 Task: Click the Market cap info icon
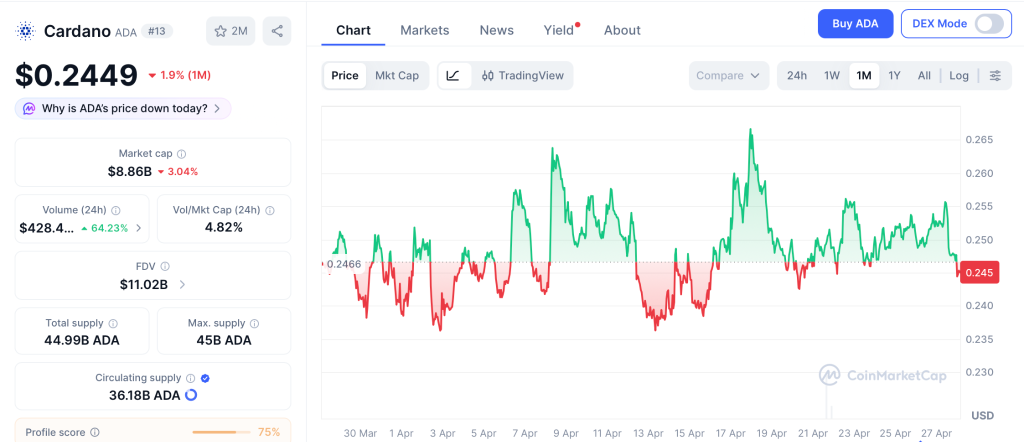tap(181, 154)
